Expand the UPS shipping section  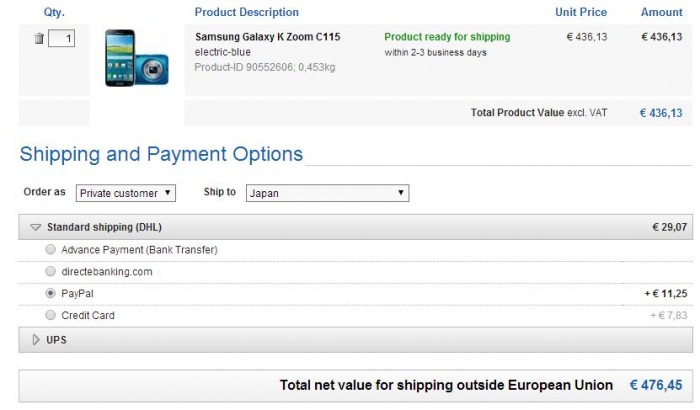click(36, 340)
